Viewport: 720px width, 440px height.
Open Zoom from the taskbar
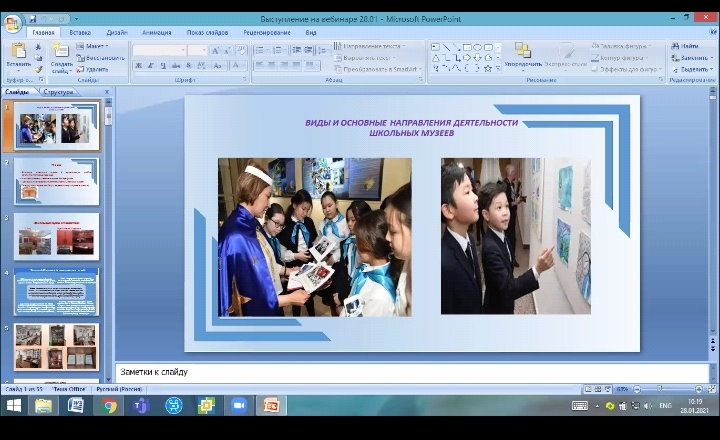click(x=238, y=405)
